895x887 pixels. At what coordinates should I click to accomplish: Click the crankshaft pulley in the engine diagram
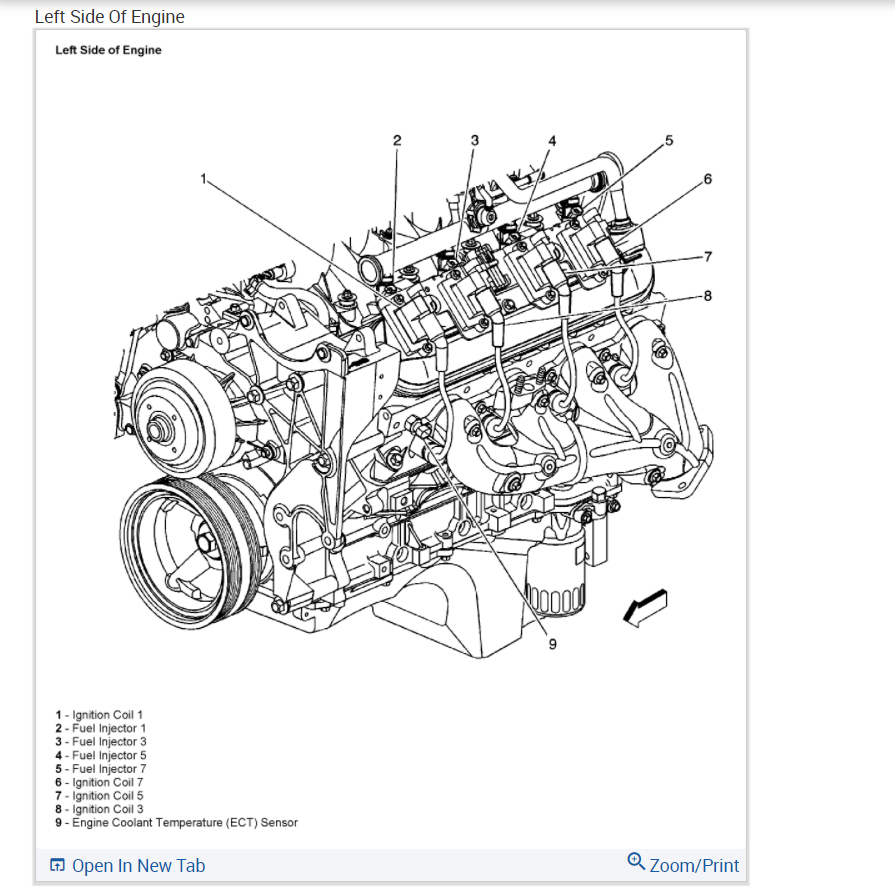coord(192,553)
